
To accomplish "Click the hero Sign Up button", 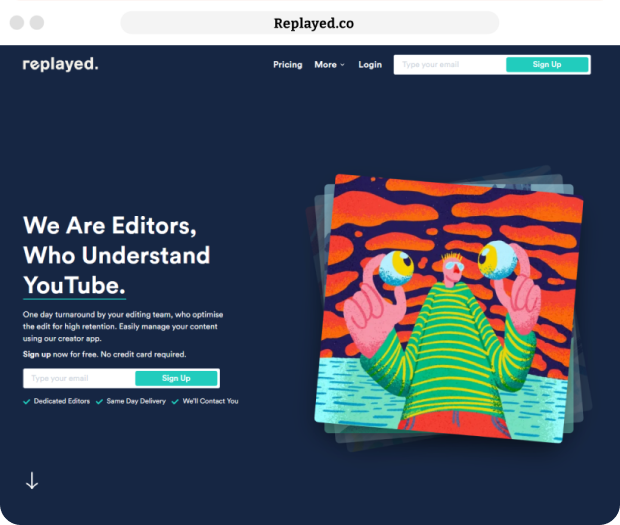I will pyautogui.click(x=176, y=378).
